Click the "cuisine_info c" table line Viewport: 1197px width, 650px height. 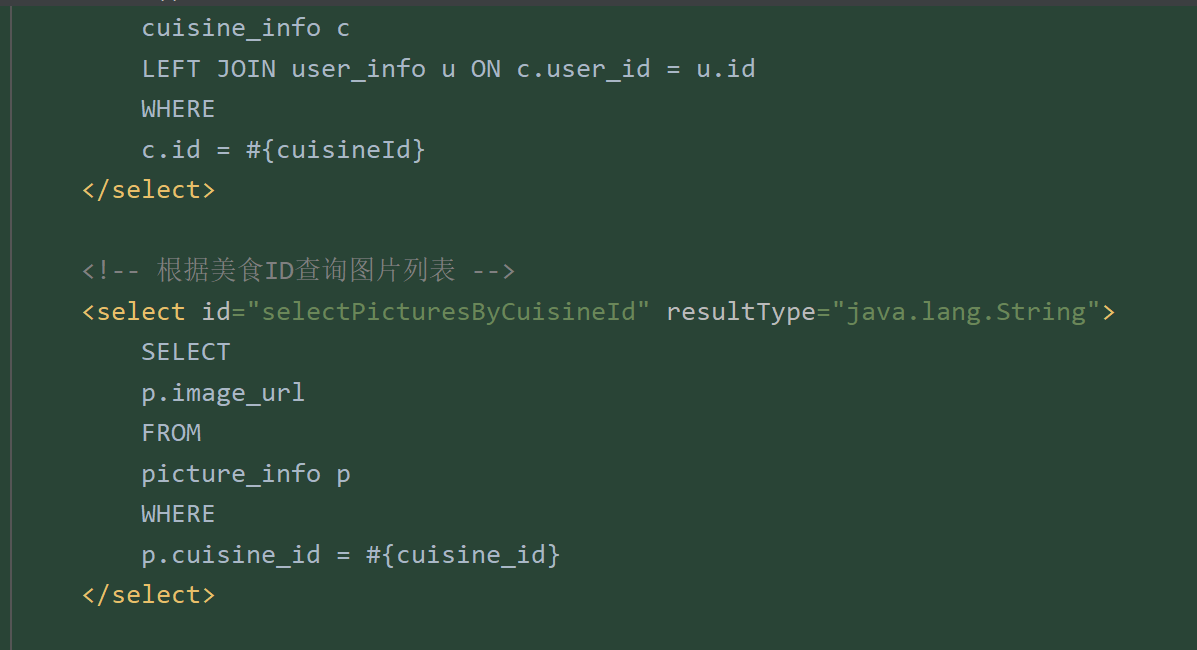(245, 28)
